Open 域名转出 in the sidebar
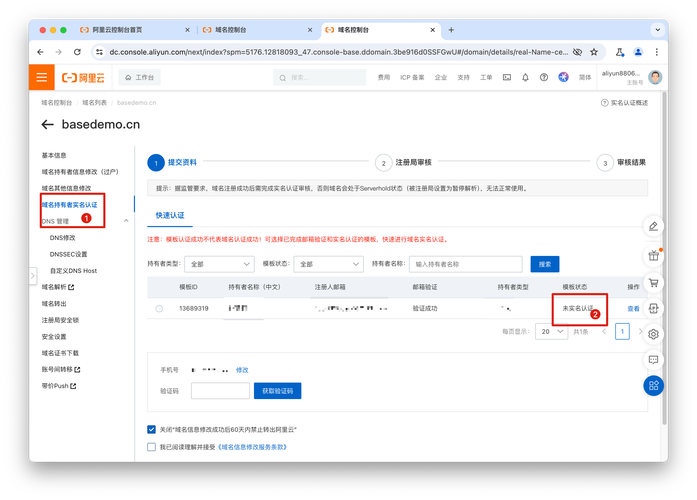 pos(54,304)
